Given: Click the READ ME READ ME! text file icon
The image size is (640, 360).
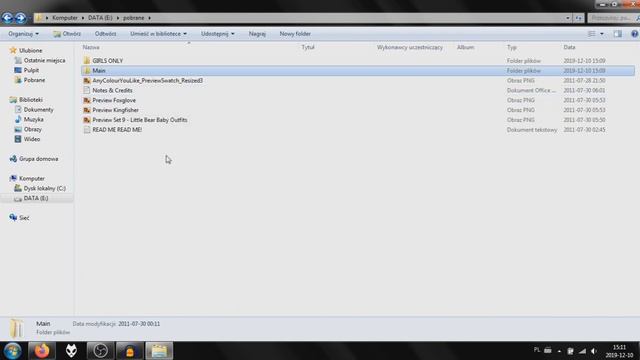Looking at the screenshot, I should (87, 129).
